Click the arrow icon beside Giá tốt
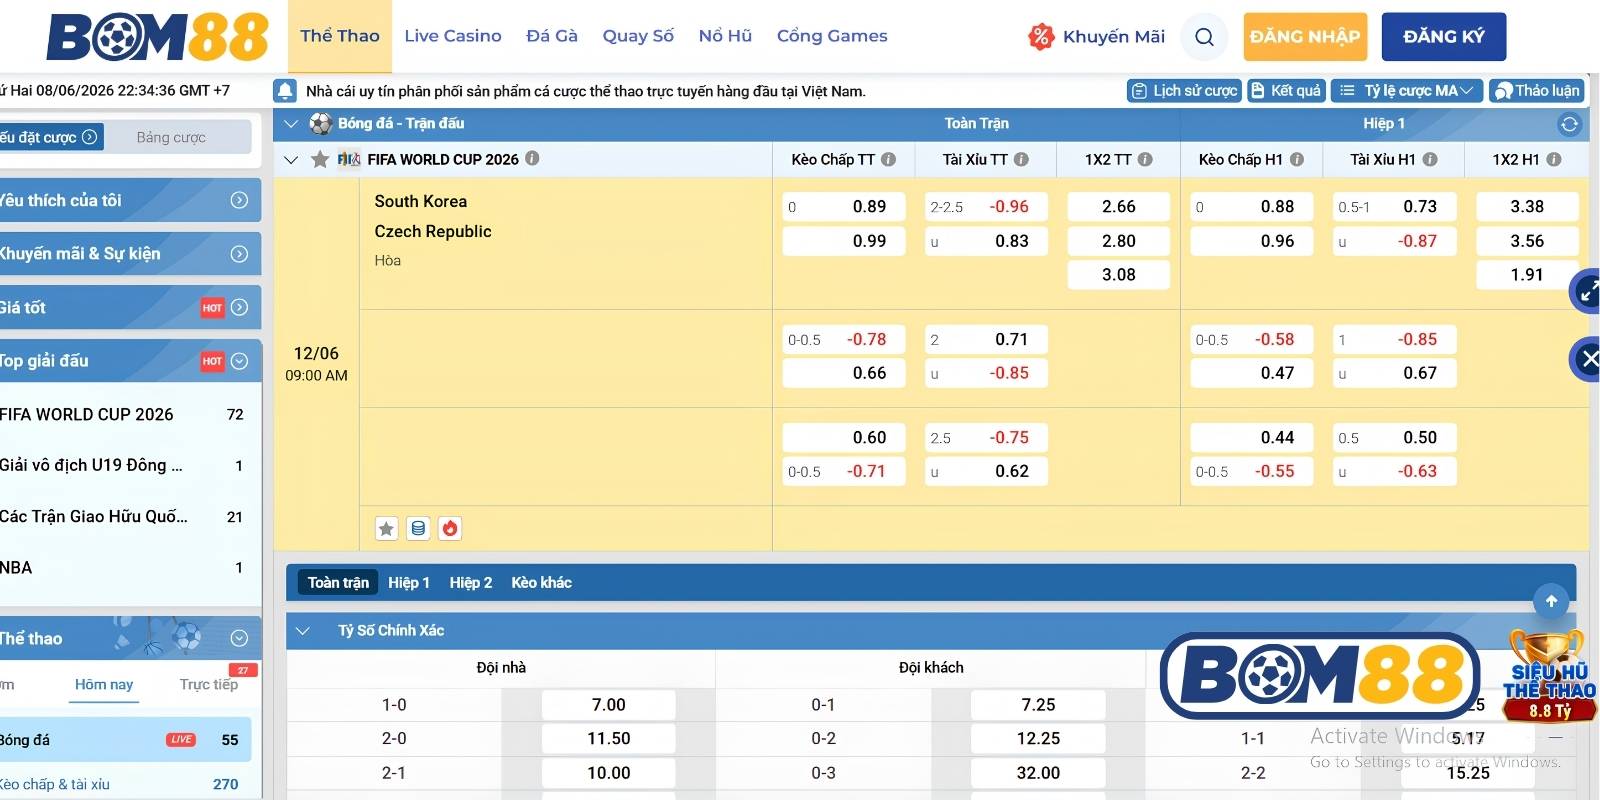The height and width of the screenshot is (800, 1600). (x=239, y=307)
